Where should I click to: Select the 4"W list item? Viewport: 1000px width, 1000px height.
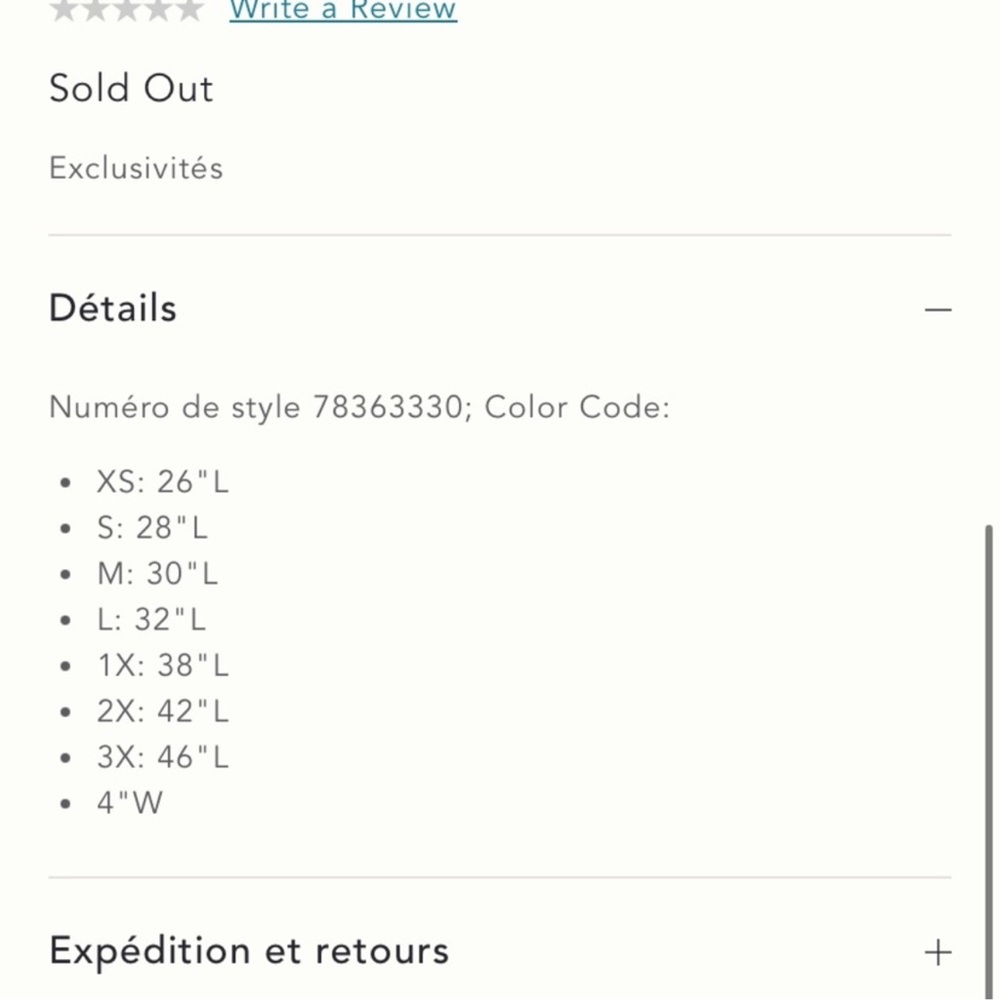click(129, 803)
